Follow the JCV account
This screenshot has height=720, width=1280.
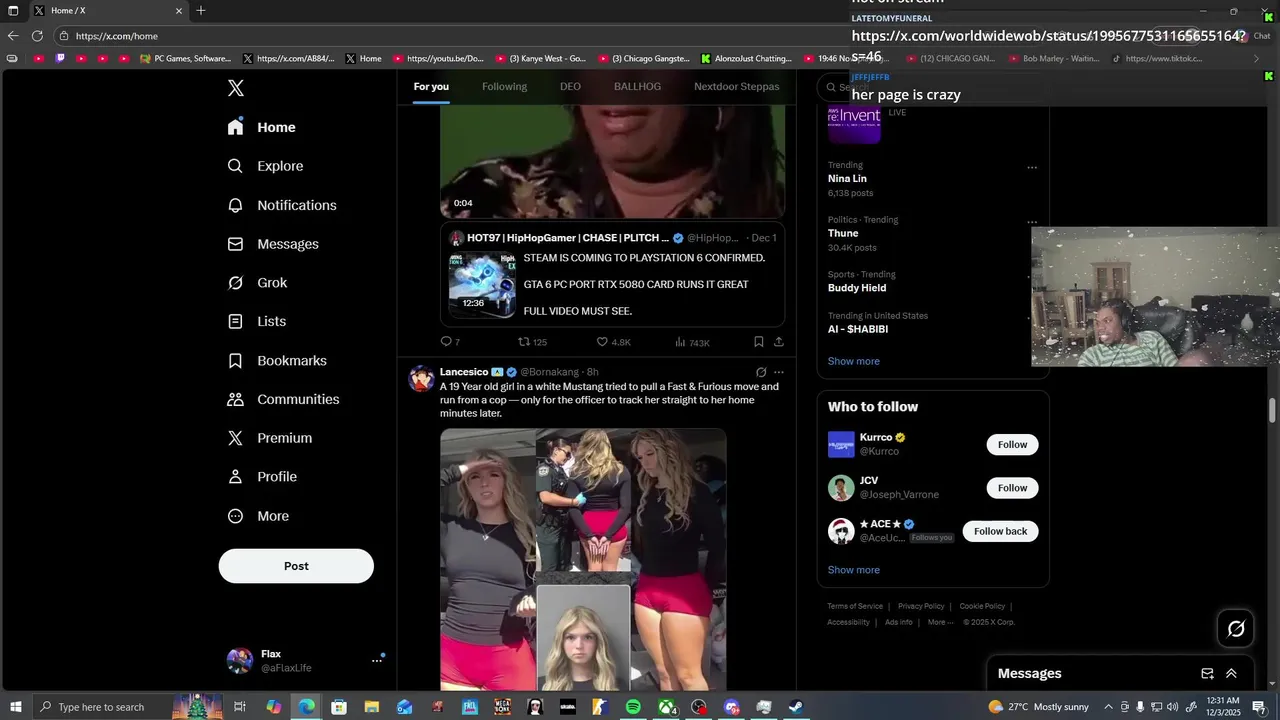[1012, 488]
